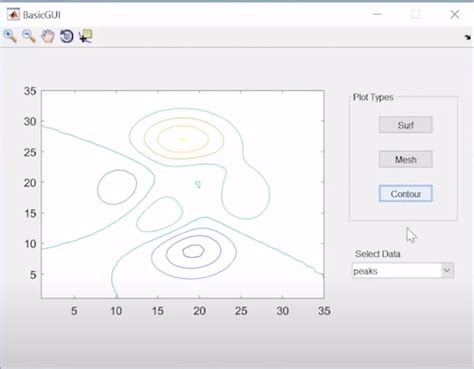Click the MATLAB logo in title bar
Image resolution: width=474 pixels, height=369 pixels.
tap(13, 14)
